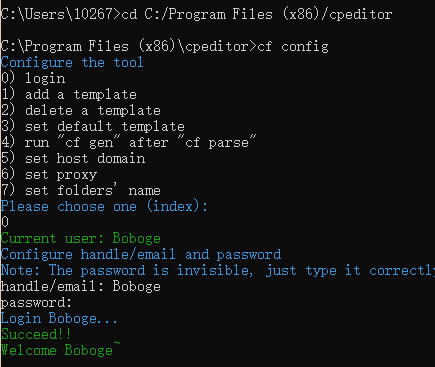
Task: Click the '5) set host domain' option
Action: click(x=73, y=158)
